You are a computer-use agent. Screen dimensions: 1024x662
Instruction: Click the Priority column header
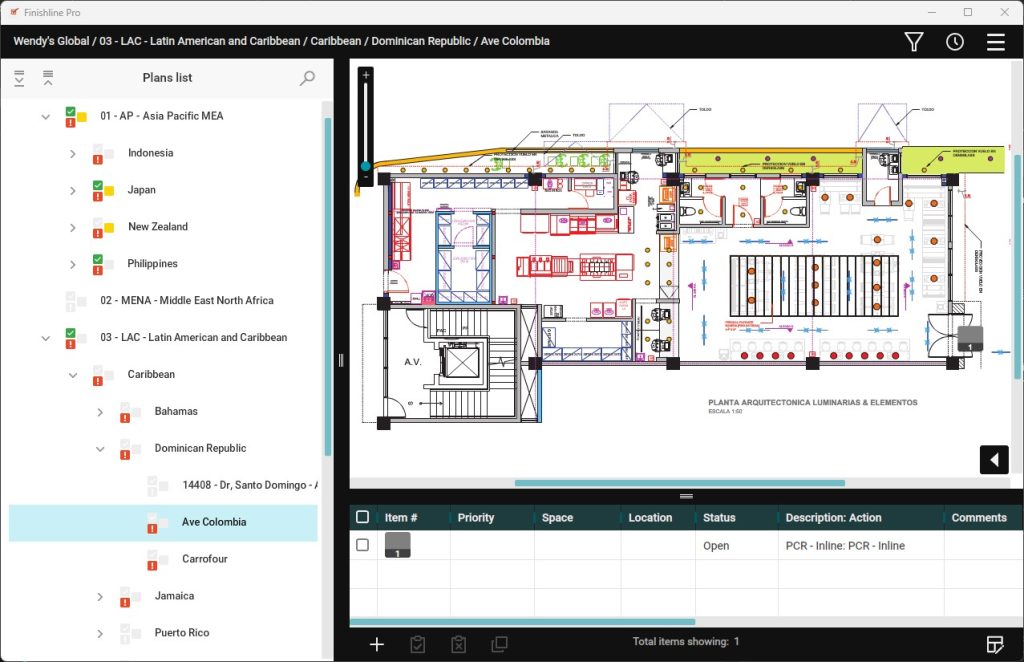coord(476,518)
